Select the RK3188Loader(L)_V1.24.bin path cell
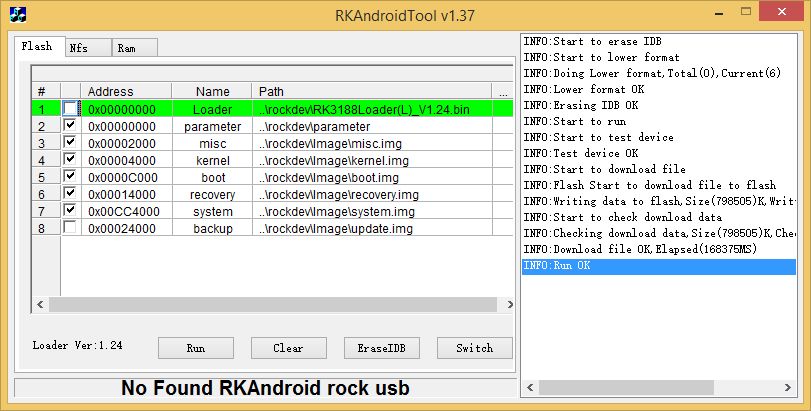Image resolution: width=811 pixels, height=411 pixels. click(372, 109)
